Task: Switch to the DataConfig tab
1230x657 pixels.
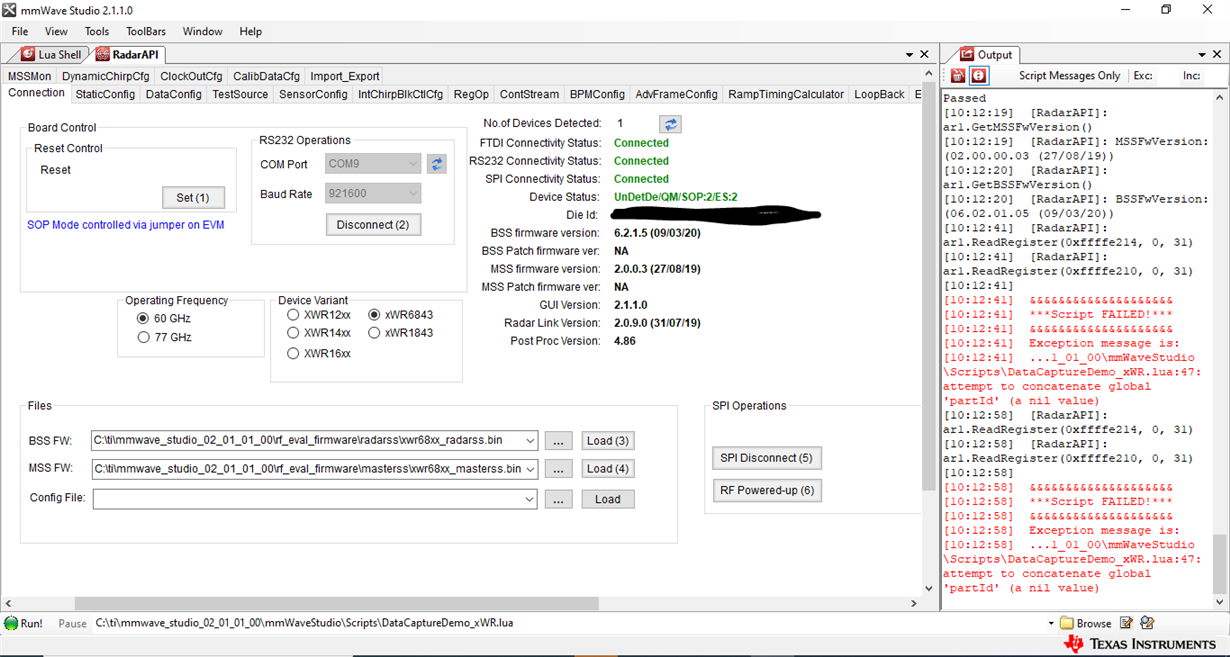Action: 173,94
